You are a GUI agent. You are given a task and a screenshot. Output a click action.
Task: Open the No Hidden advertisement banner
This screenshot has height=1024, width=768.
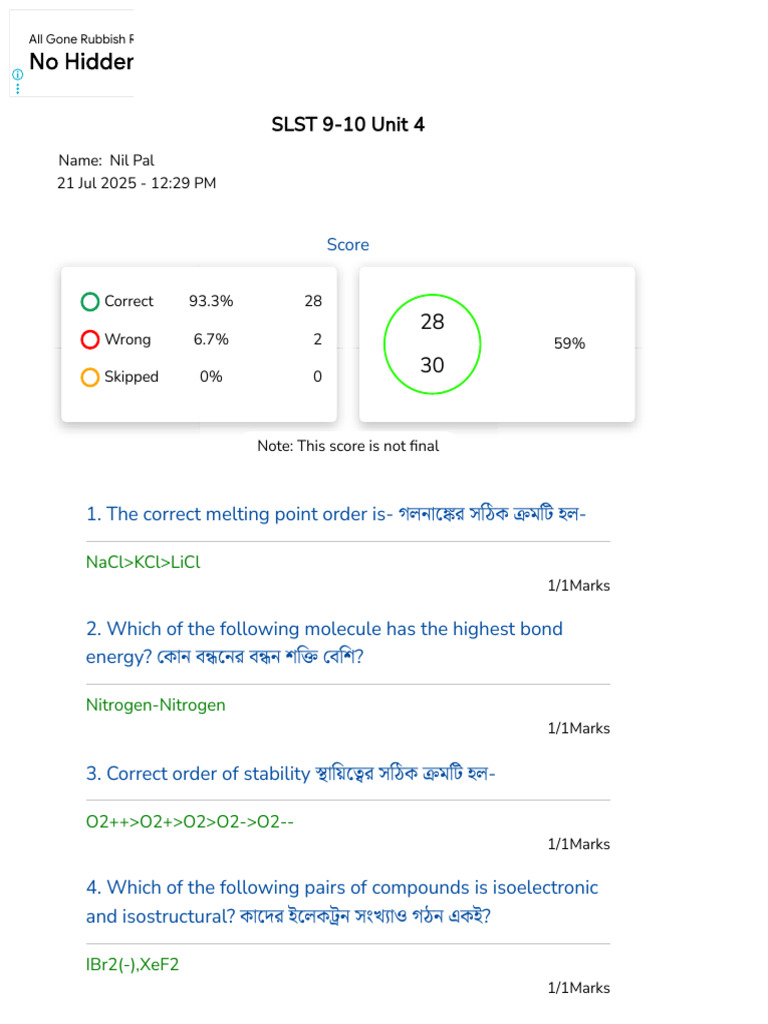click(x=72, y=53)
